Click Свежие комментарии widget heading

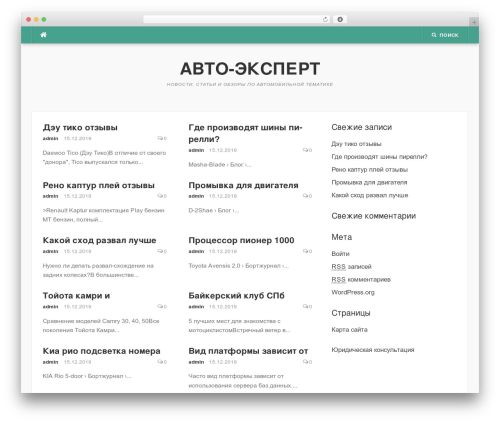(x=374, y=216)
